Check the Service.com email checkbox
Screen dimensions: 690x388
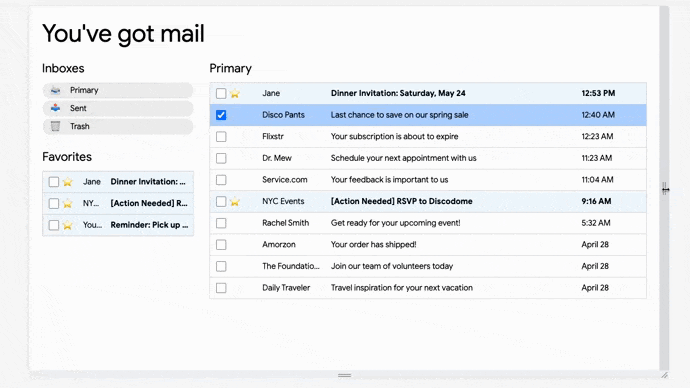(x=221, y=179)
